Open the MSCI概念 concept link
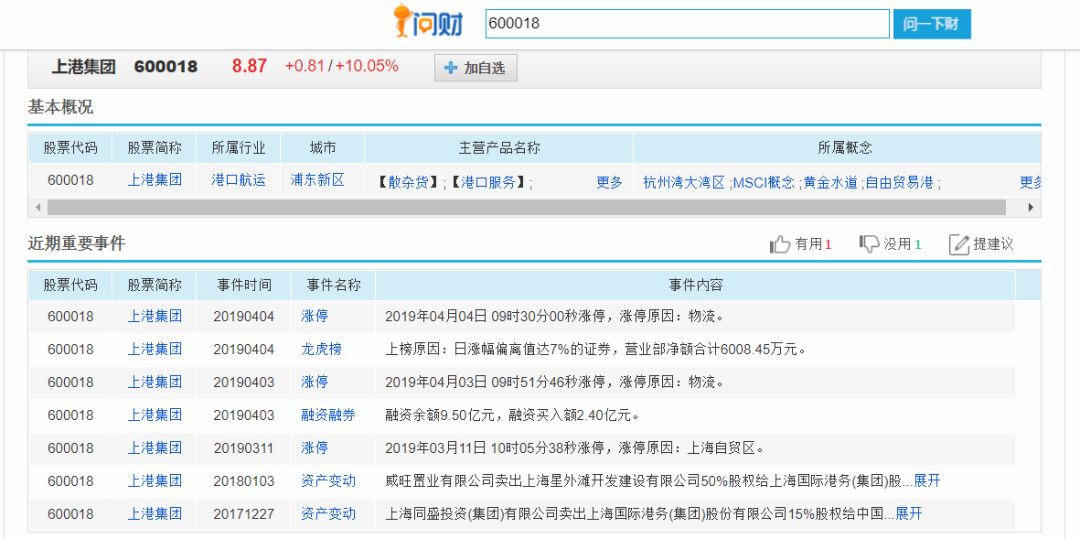Viewport: 1080px width, 539px height. (764, 182)
